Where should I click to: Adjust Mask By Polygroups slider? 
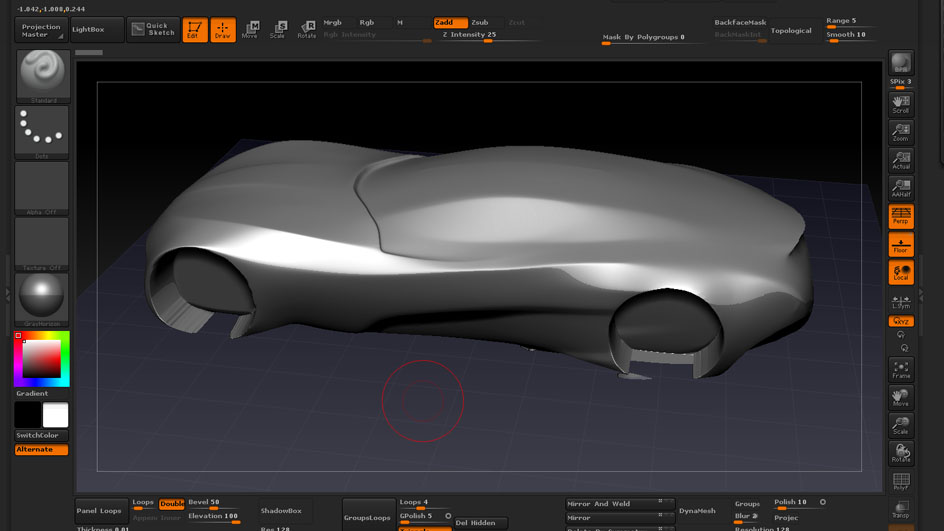click(654, 39)
